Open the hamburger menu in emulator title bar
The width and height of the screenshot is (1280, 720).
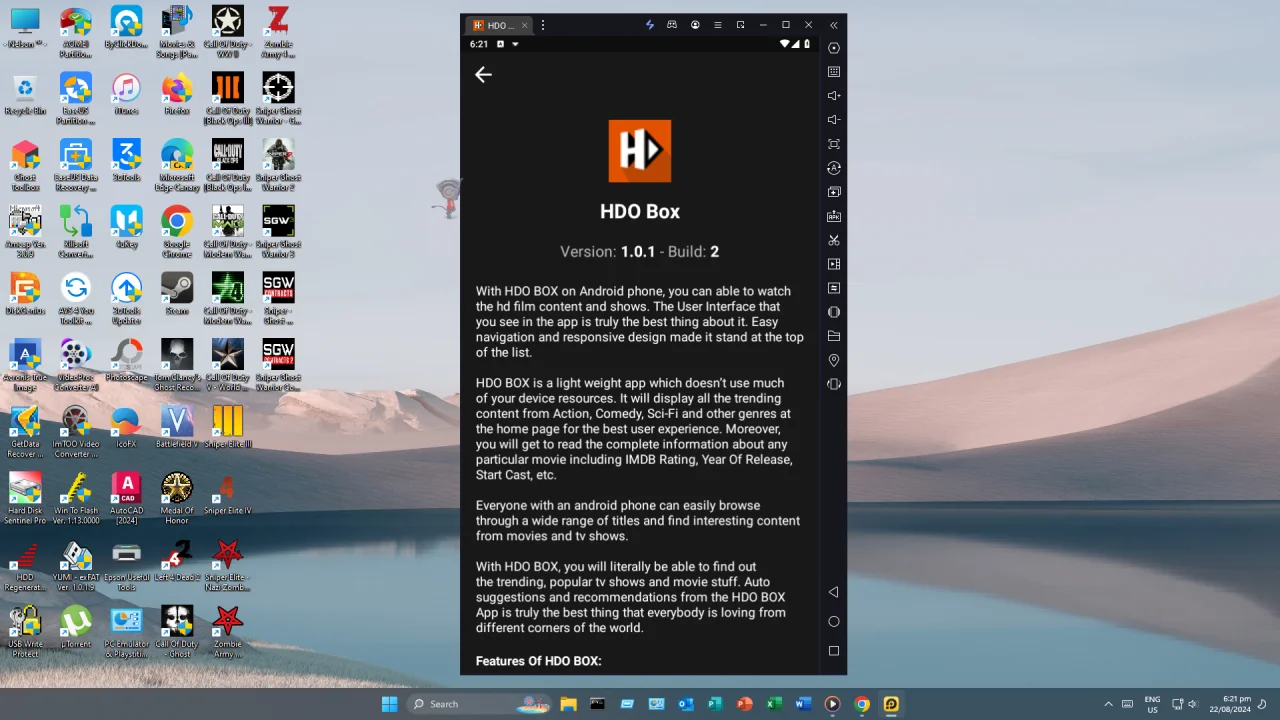coord(717,25)
